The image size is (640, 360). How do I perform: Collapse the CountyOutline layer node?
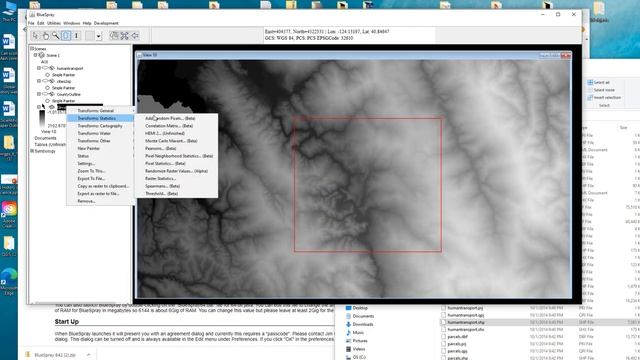pos(39,94)
